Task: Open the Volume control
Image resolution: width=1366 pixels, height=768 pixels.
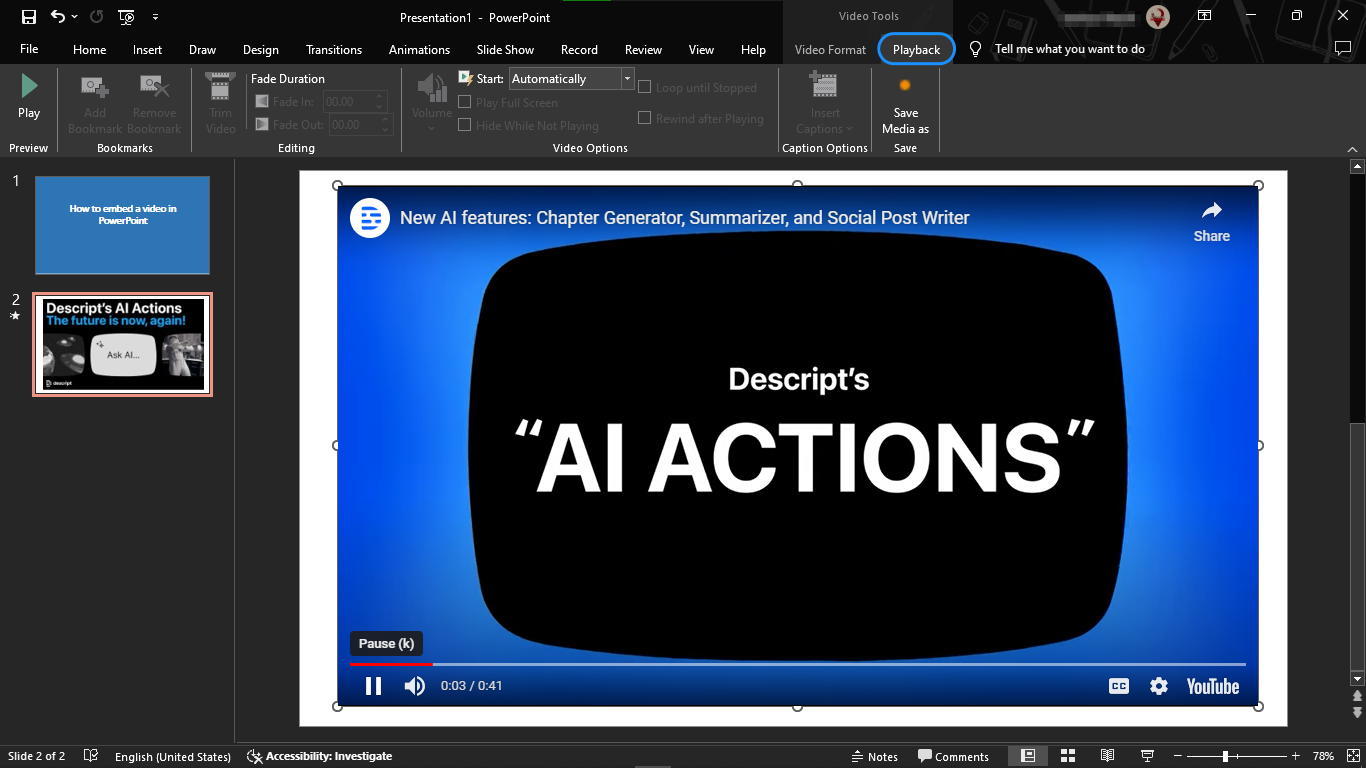Action: [x=431, y=103]
